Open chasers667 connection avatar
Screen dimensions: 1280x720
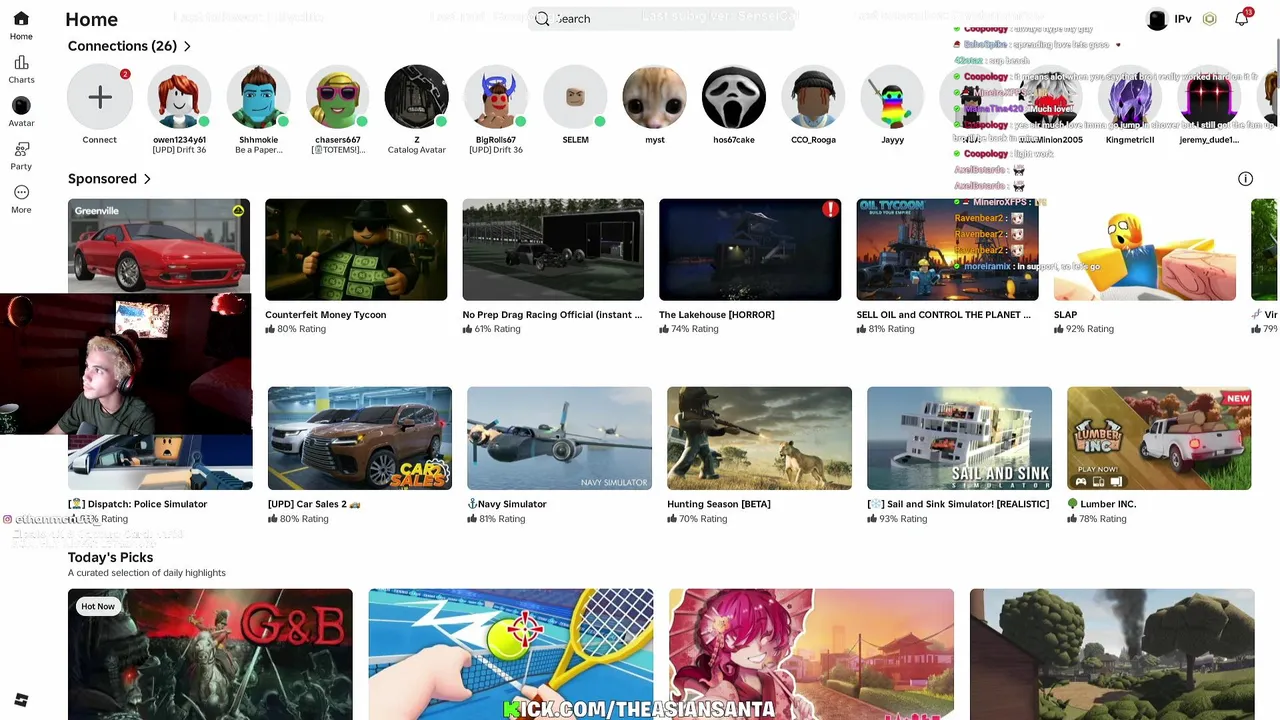(338, 97)
